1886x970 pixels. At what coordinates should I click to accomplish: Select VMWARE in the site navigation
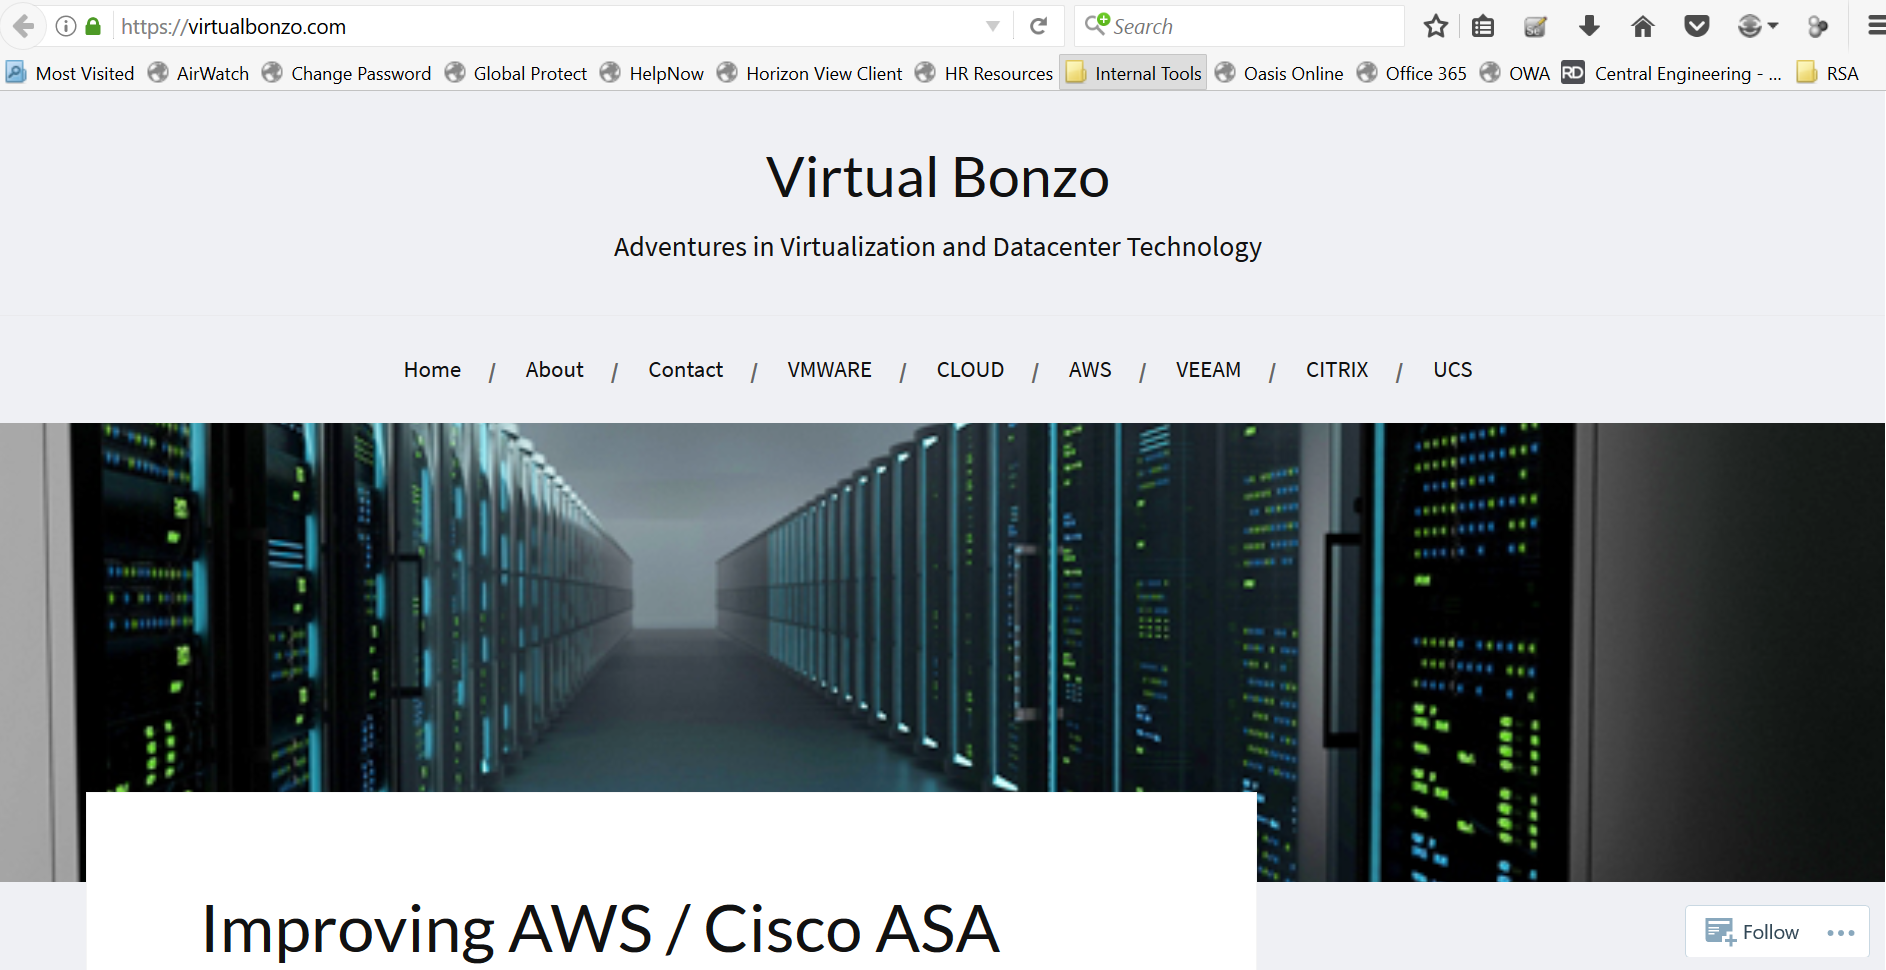(829, 370)
